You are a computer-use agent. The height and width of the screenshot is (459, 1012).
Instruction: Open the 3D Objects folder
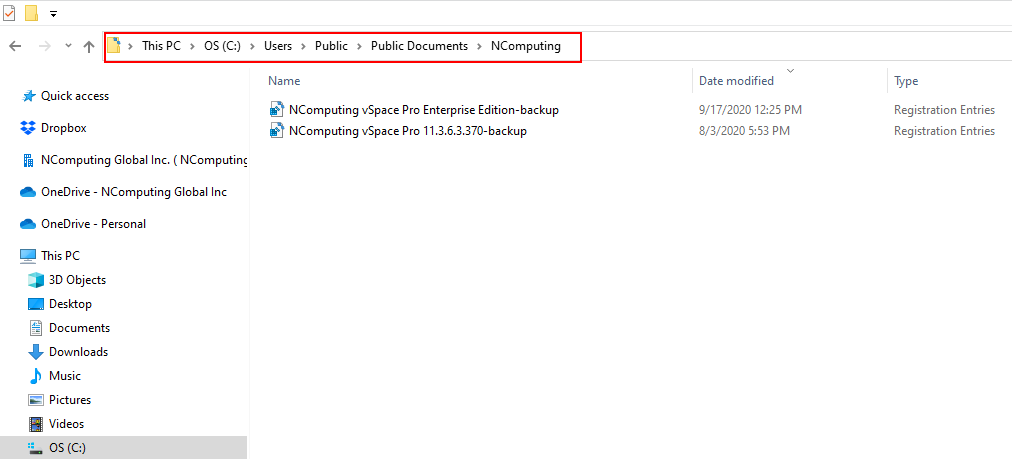pyautogui.click(x=77, y=280)
